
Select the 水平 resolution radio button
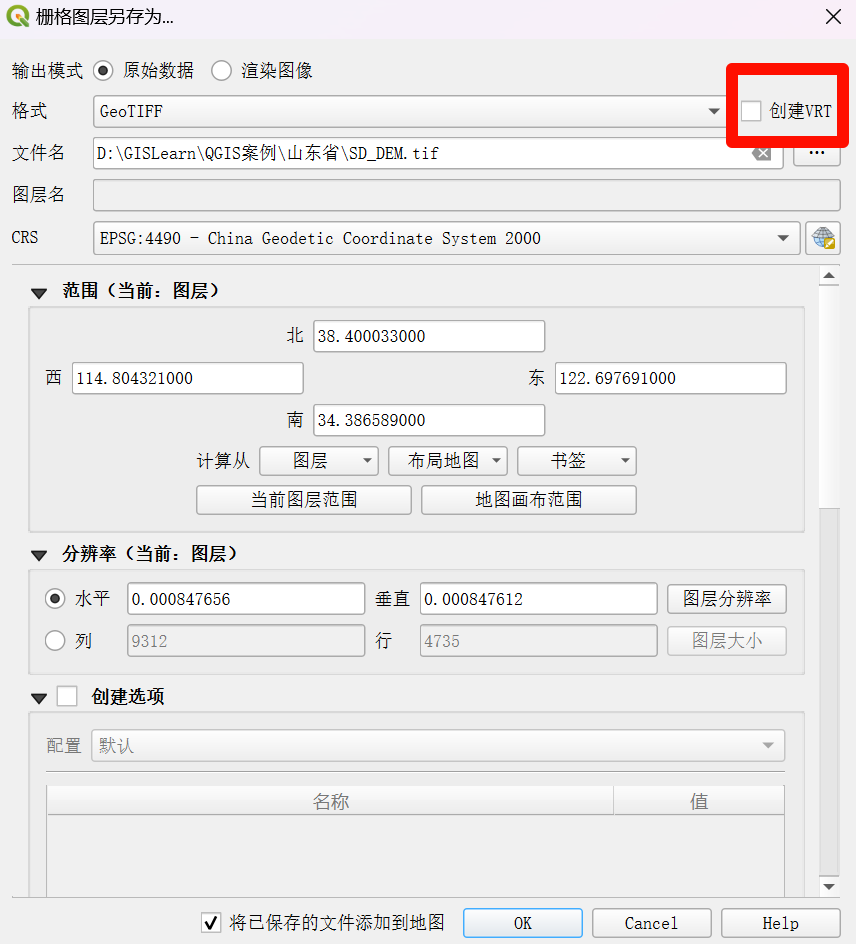click(x=55, y=599)
